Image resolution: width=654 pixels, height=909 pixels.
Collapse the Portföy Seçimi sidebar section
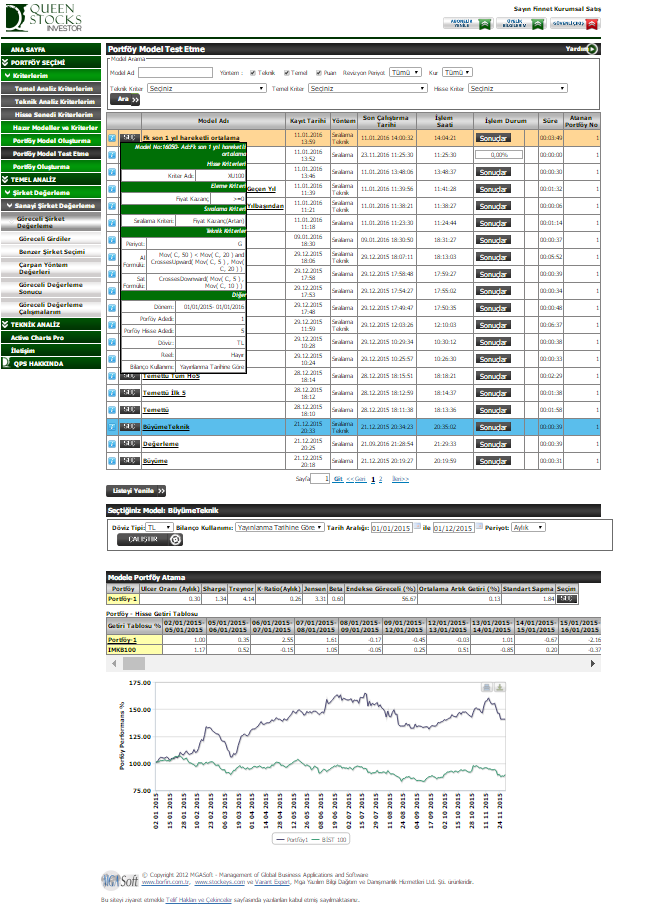pyautogui.click(x=51, y=63)
